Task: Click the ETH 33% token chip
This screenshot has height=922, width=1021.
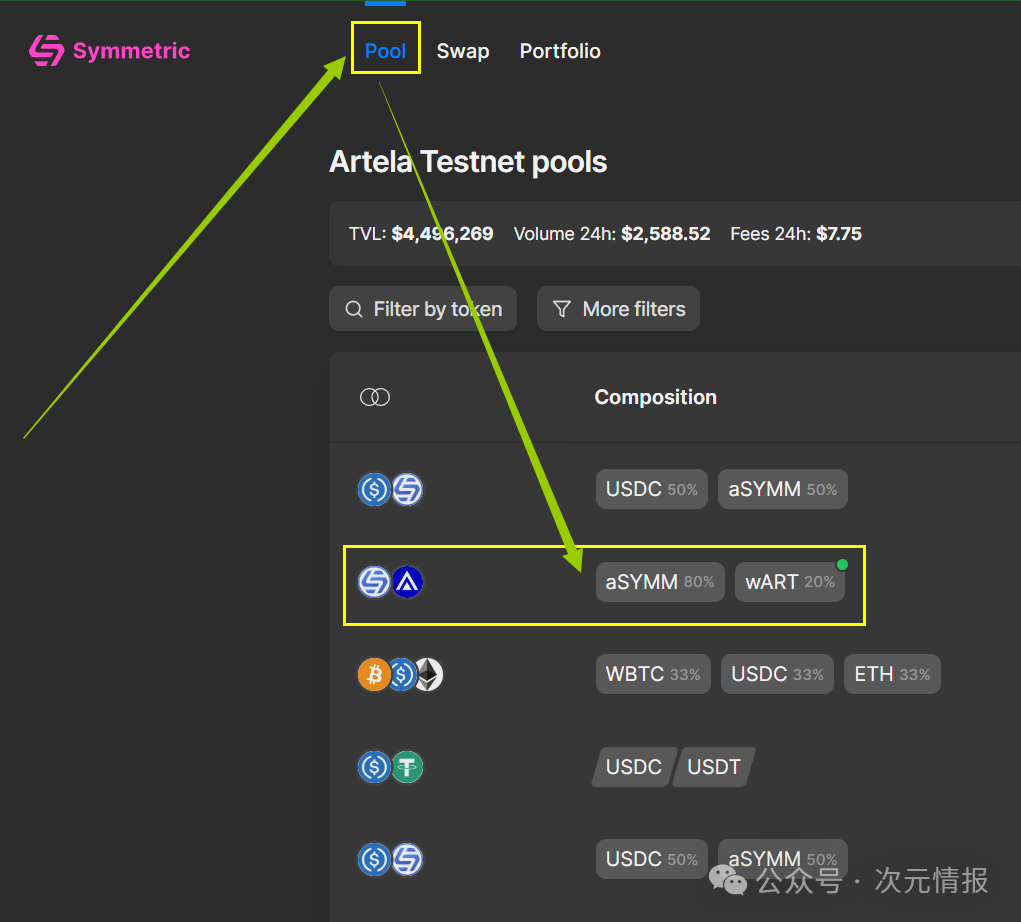Action: point(891,675)
